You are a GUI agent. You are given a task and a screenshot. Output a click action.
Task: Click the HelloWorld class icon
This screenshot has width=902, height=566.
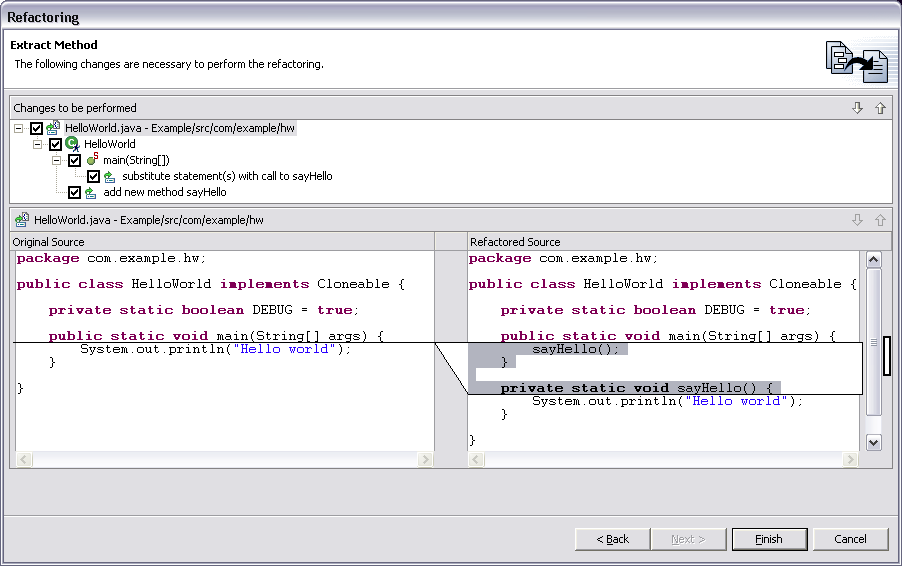point(72,144)
